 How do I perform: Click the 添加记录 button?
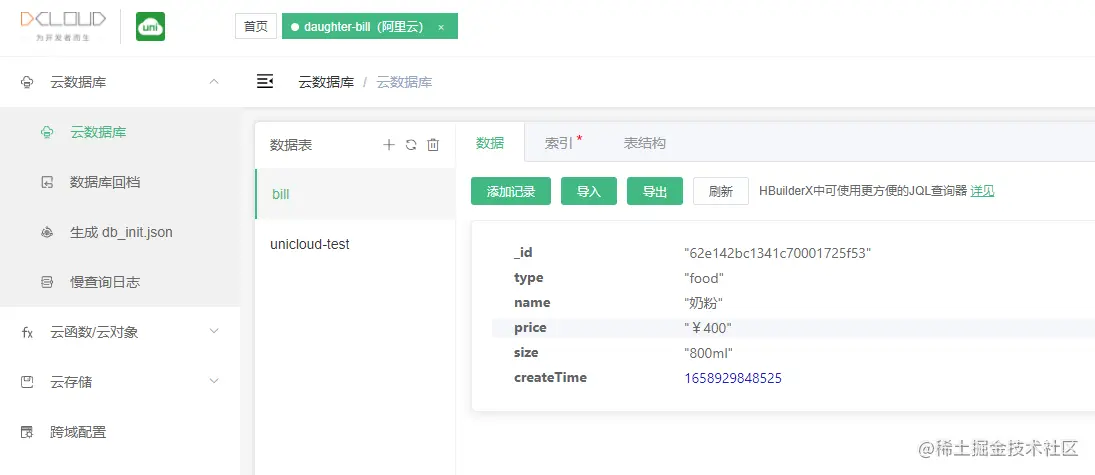[511, 191]
